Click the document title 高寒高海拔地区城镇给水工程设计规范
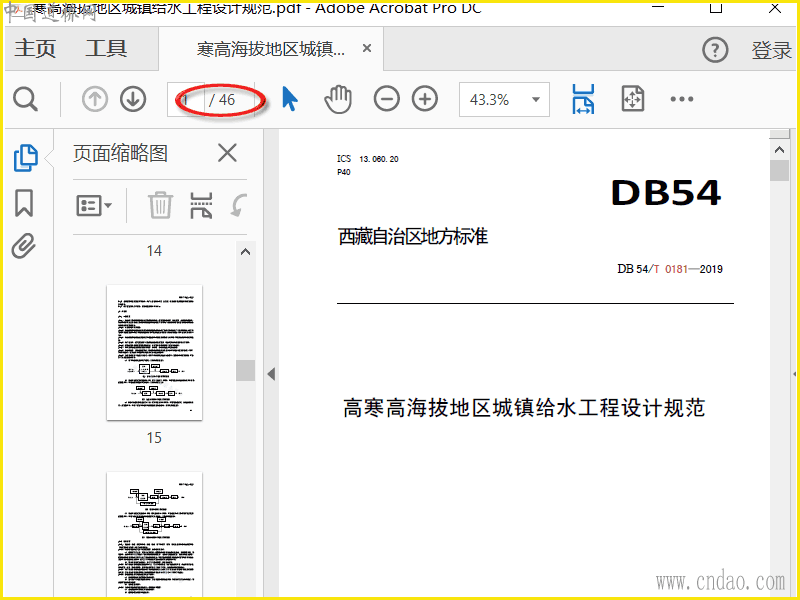The width and height of the screenshot is (800, 600). [524, 408]
